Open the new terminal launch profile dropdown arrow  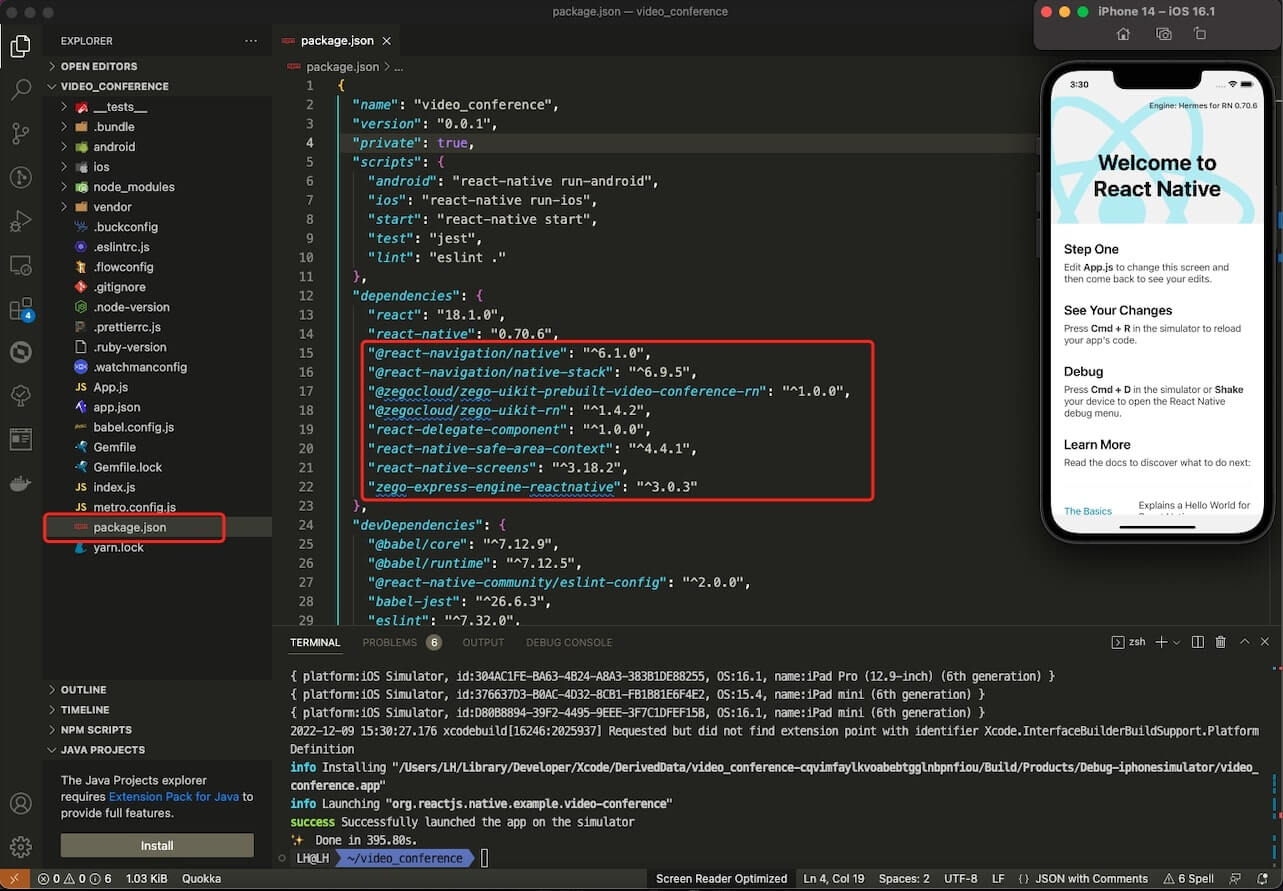tap(1176, 642)
